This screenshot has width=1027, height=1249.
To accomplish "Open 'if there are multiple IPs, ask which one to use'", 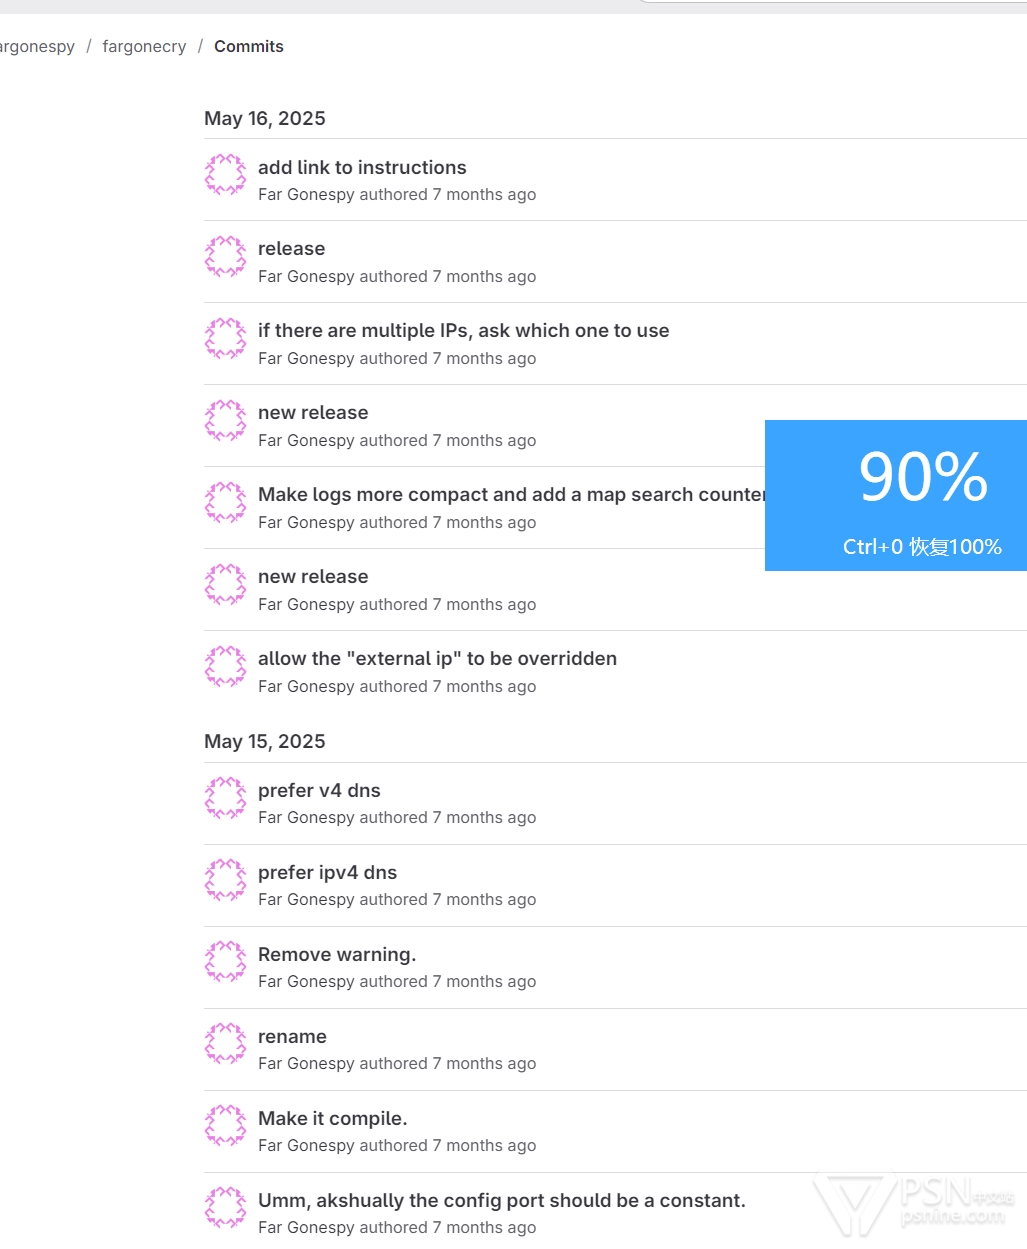I will 463,331.
